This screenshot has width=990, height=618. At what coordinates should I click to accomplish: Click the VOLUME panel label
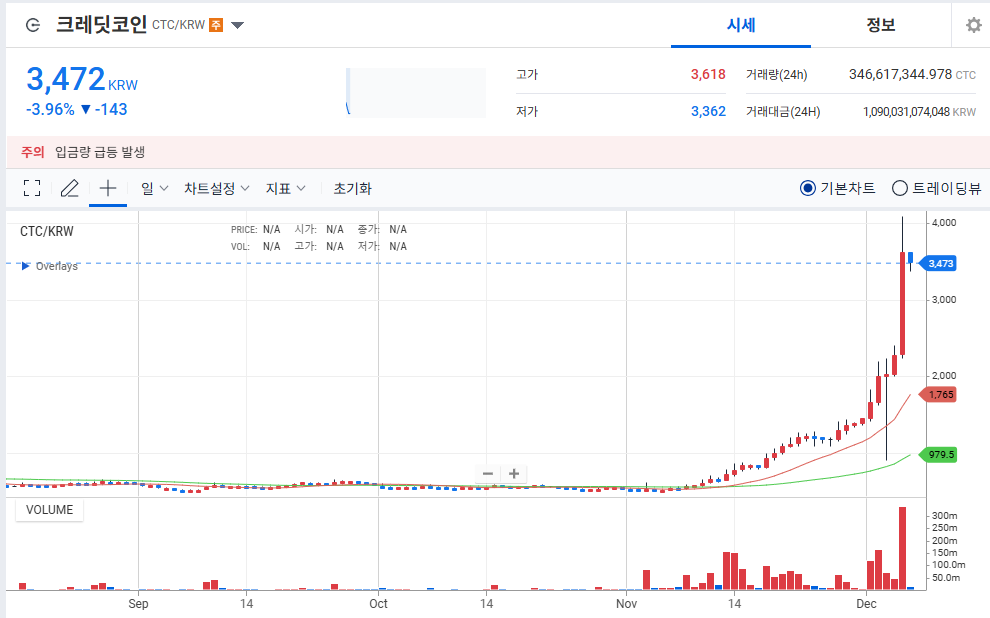pyautogui.click(x=49, y=509)
